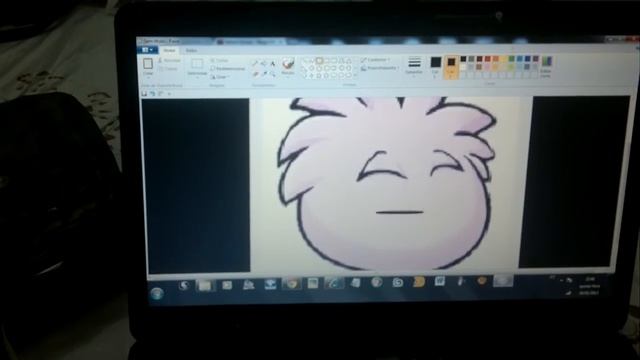
Task: Open the Customize Quick Access Toolbar arrow
Action: click(x=169, y=94)
